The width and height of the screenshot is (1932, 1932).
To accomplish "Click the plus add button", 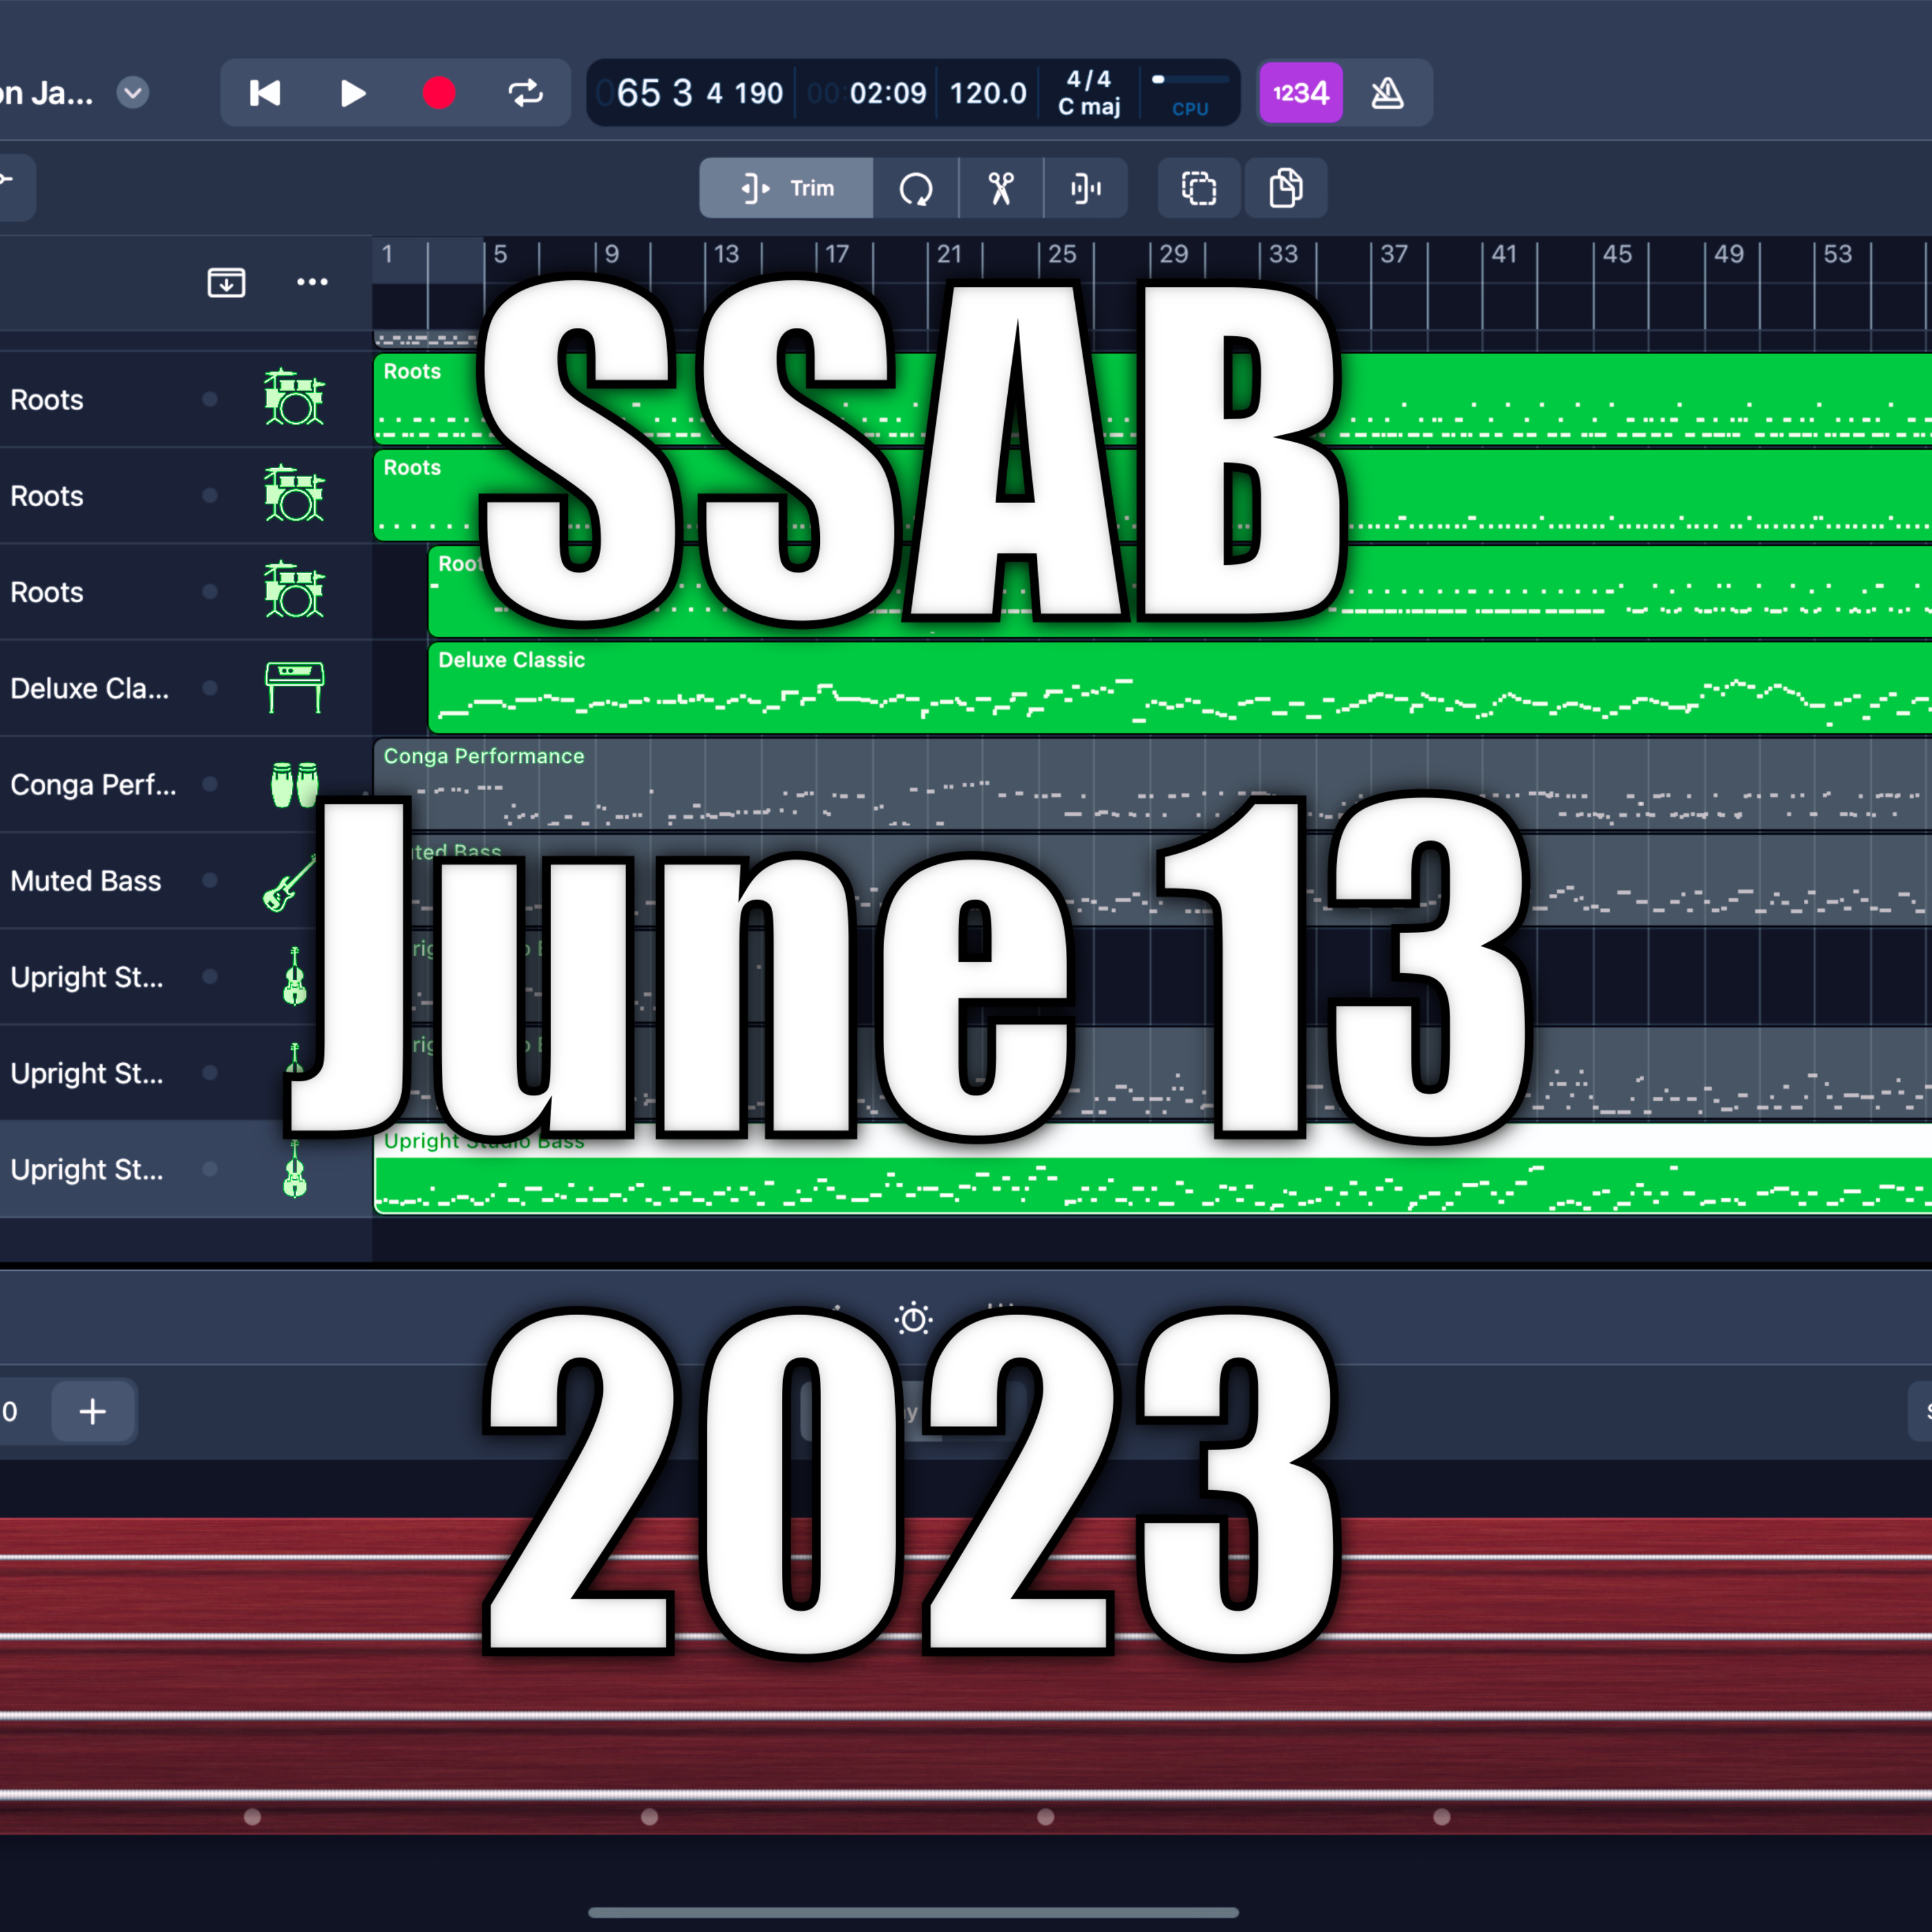I will click(x=93, y=1411).
